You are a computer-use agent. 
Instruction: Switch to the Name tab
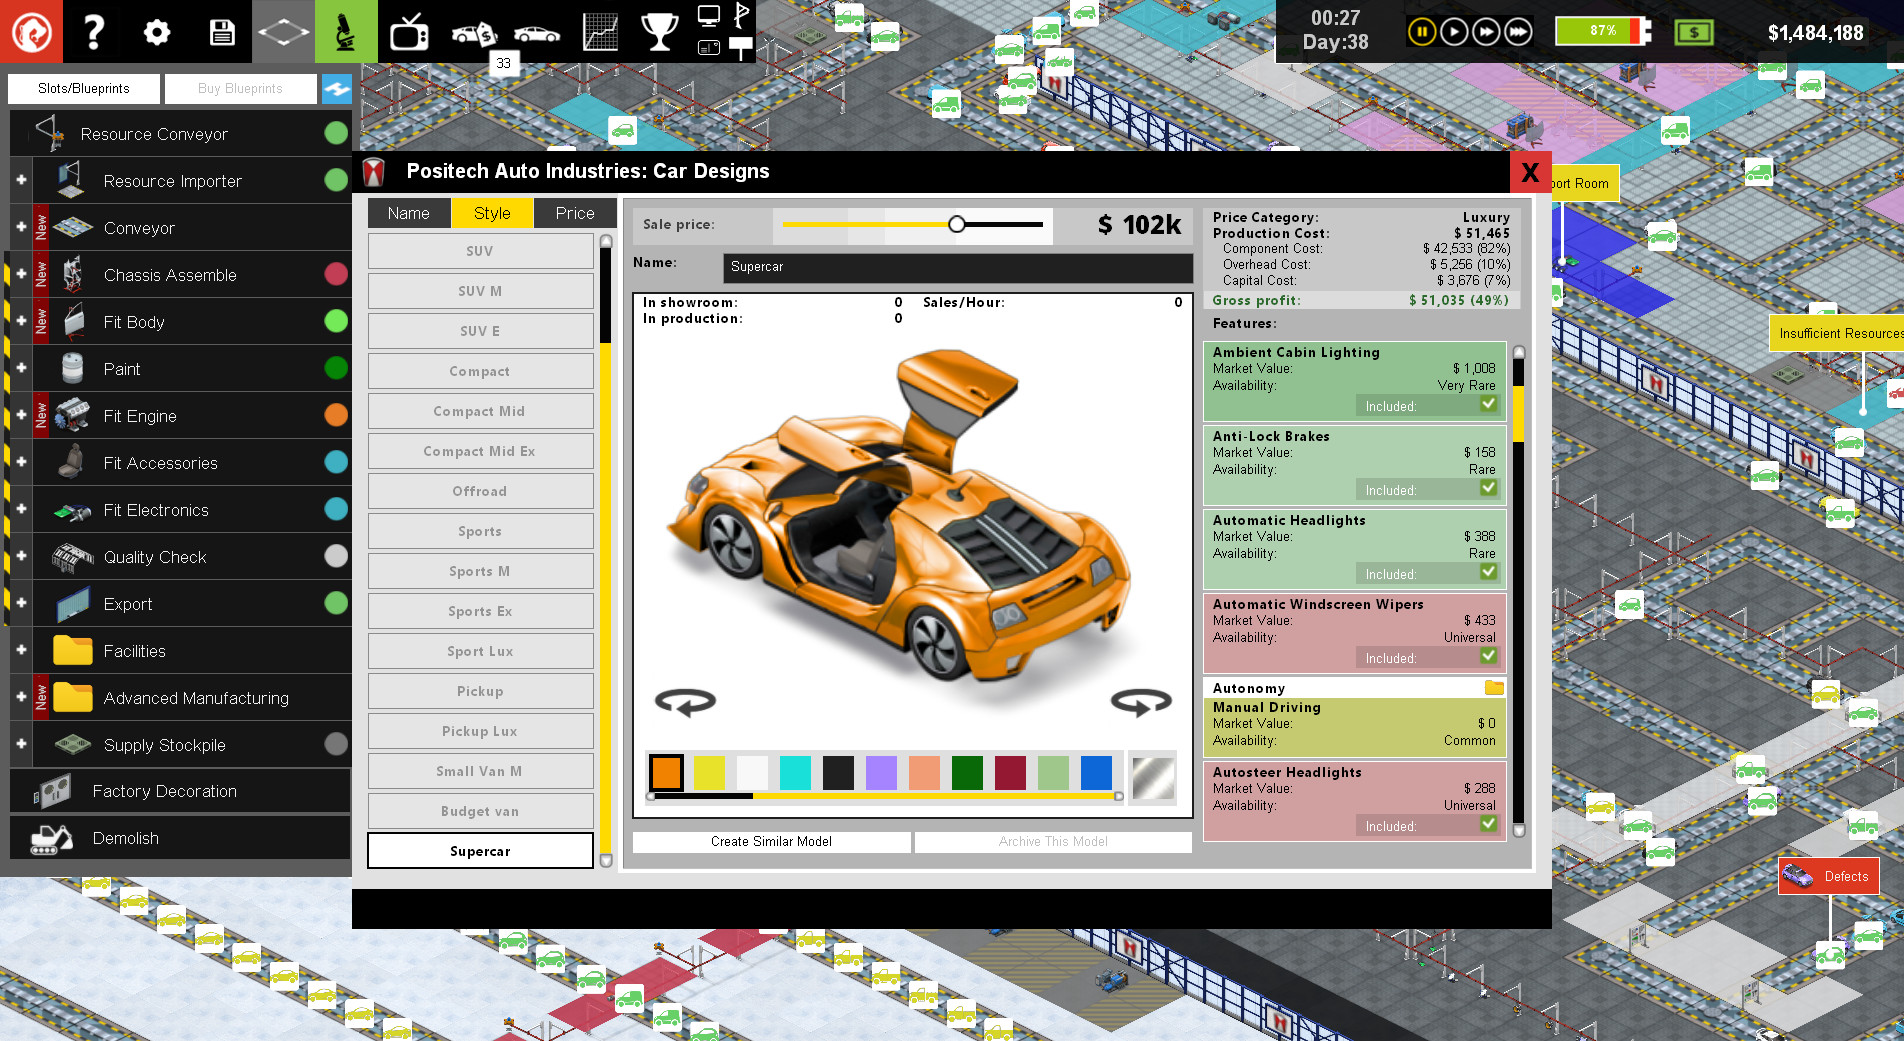(408, 212)
